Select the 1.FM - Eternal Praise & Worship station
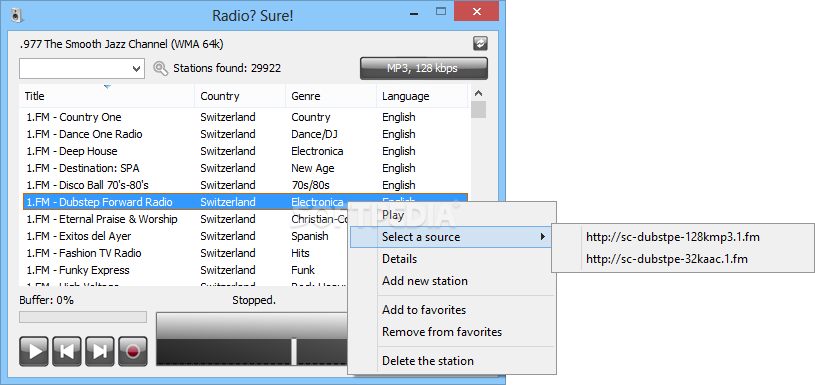815x385 pixels. (x=185, y=219)
